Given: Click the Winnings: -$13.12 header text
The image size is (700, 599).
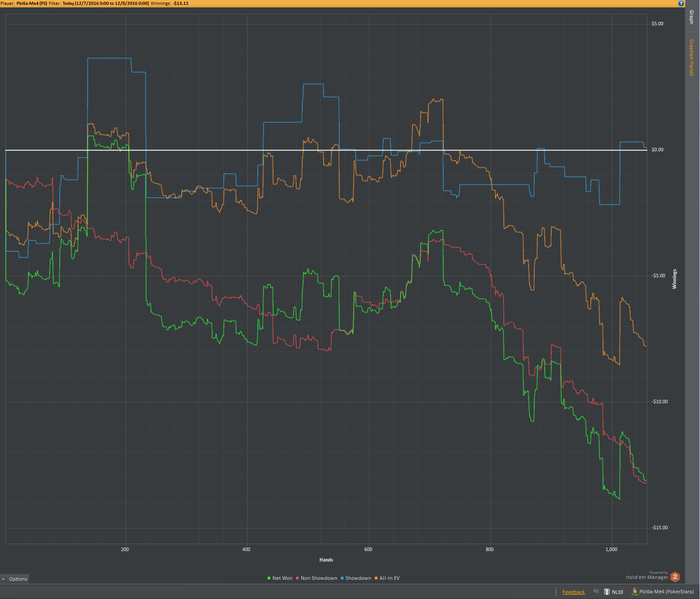Looking at the screenshot, I should 170,3.
